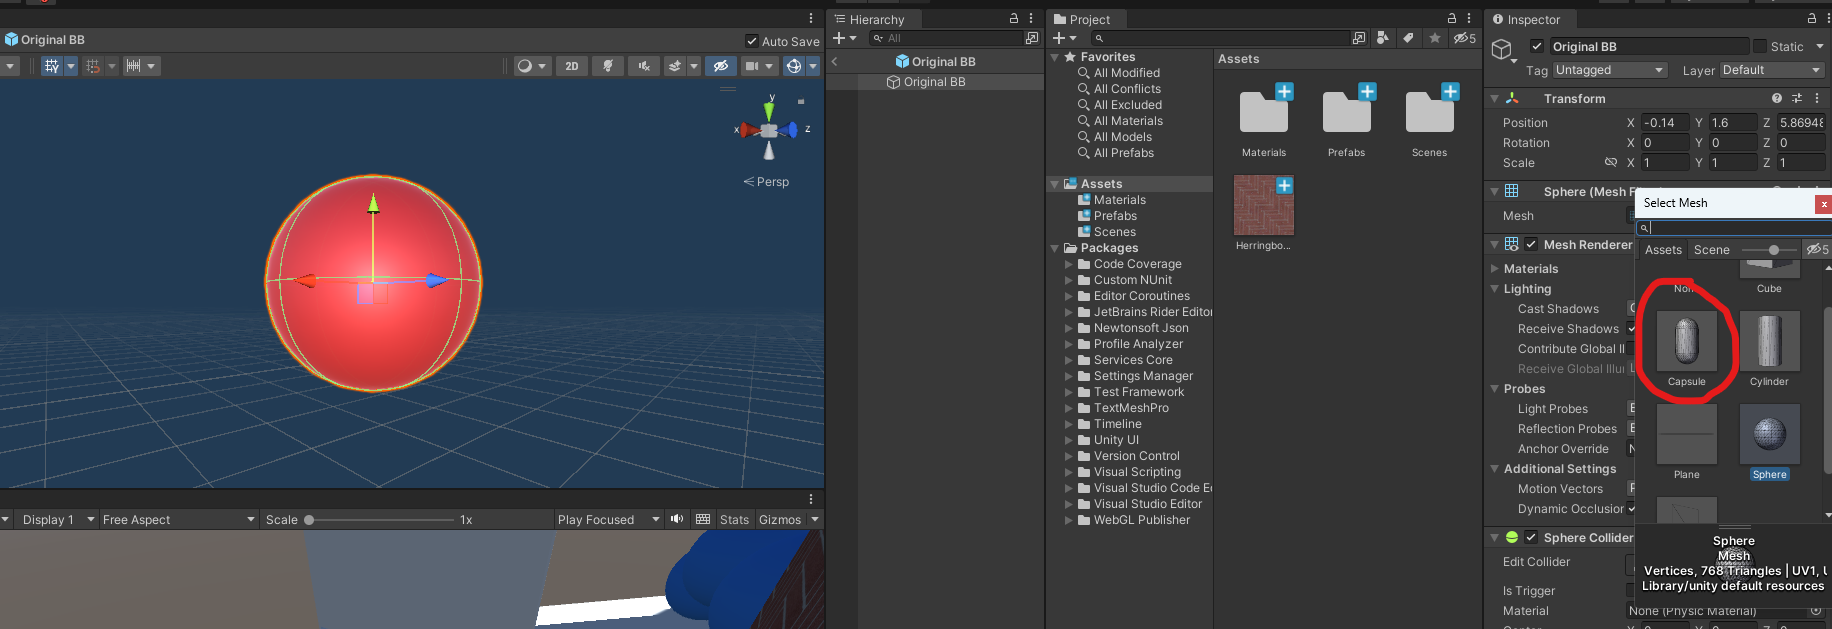The width and height of the screenshot is (1832, 629).
Task: Toggle Gizmos globe icon in scene toolbar
Action: 794,66
